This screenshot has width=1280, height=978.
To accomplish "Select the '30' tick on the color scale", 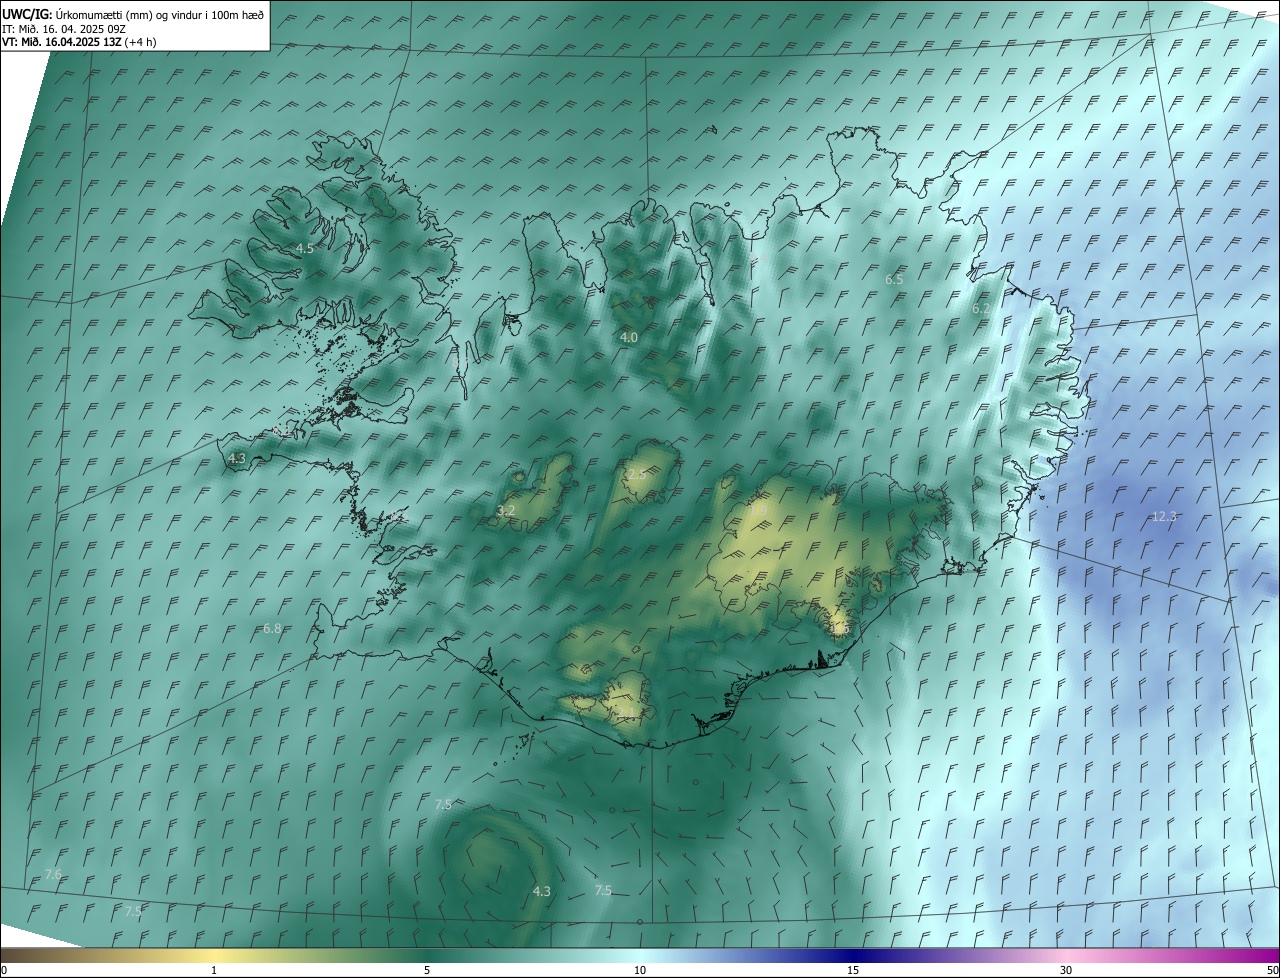I will tap(1066, 970).
